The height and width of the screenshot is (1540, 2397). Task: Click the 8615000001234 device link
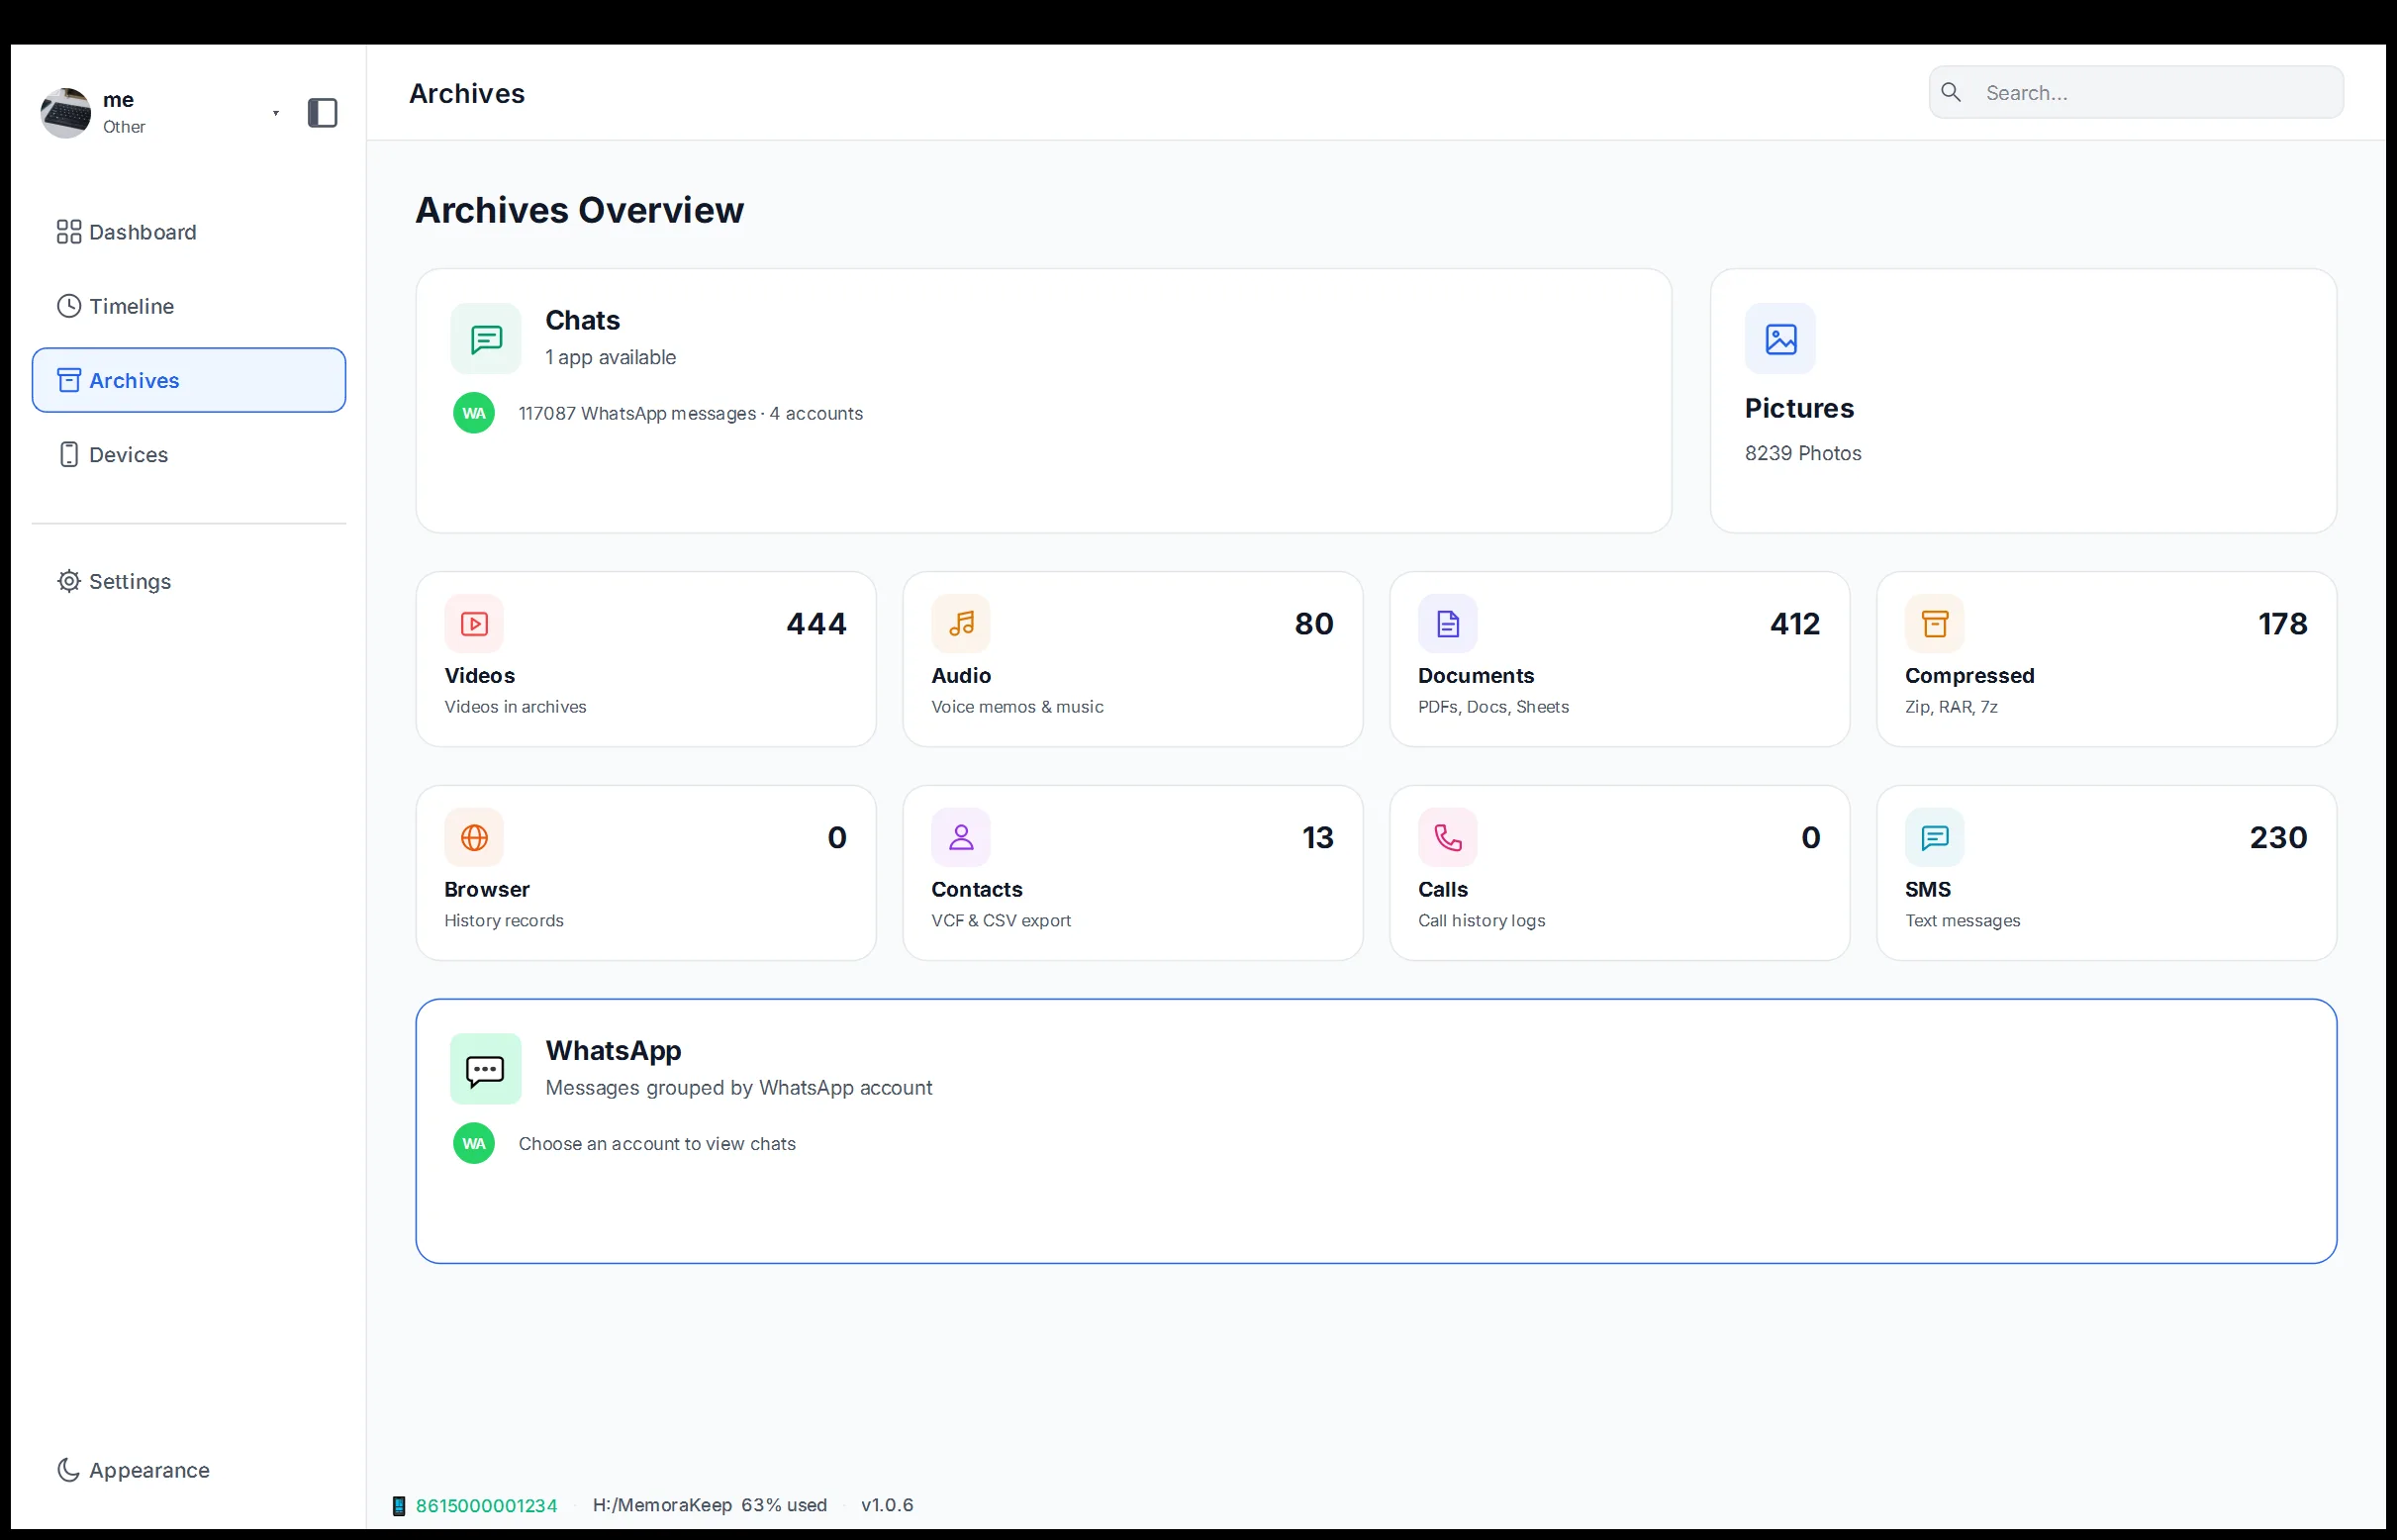(486, 1505)
